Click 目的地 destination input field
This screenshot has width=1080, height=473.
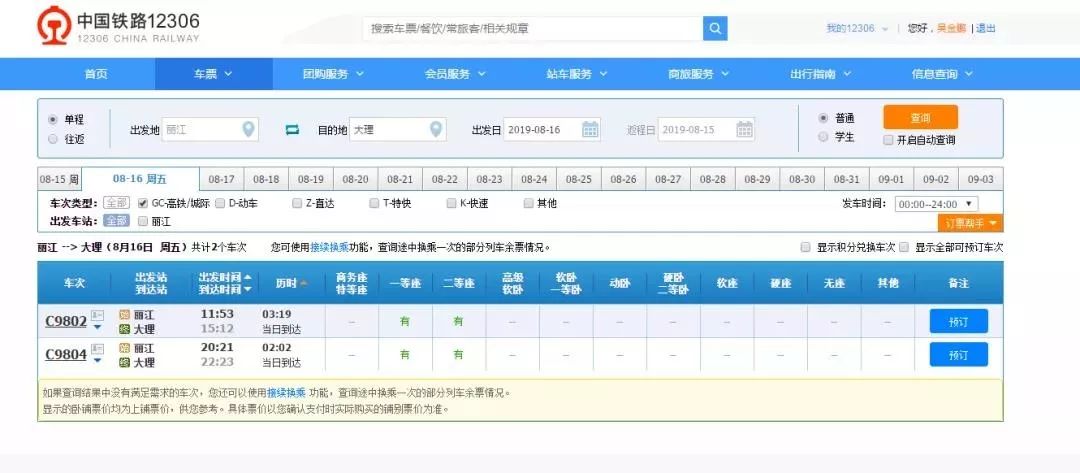coord(397,129)
